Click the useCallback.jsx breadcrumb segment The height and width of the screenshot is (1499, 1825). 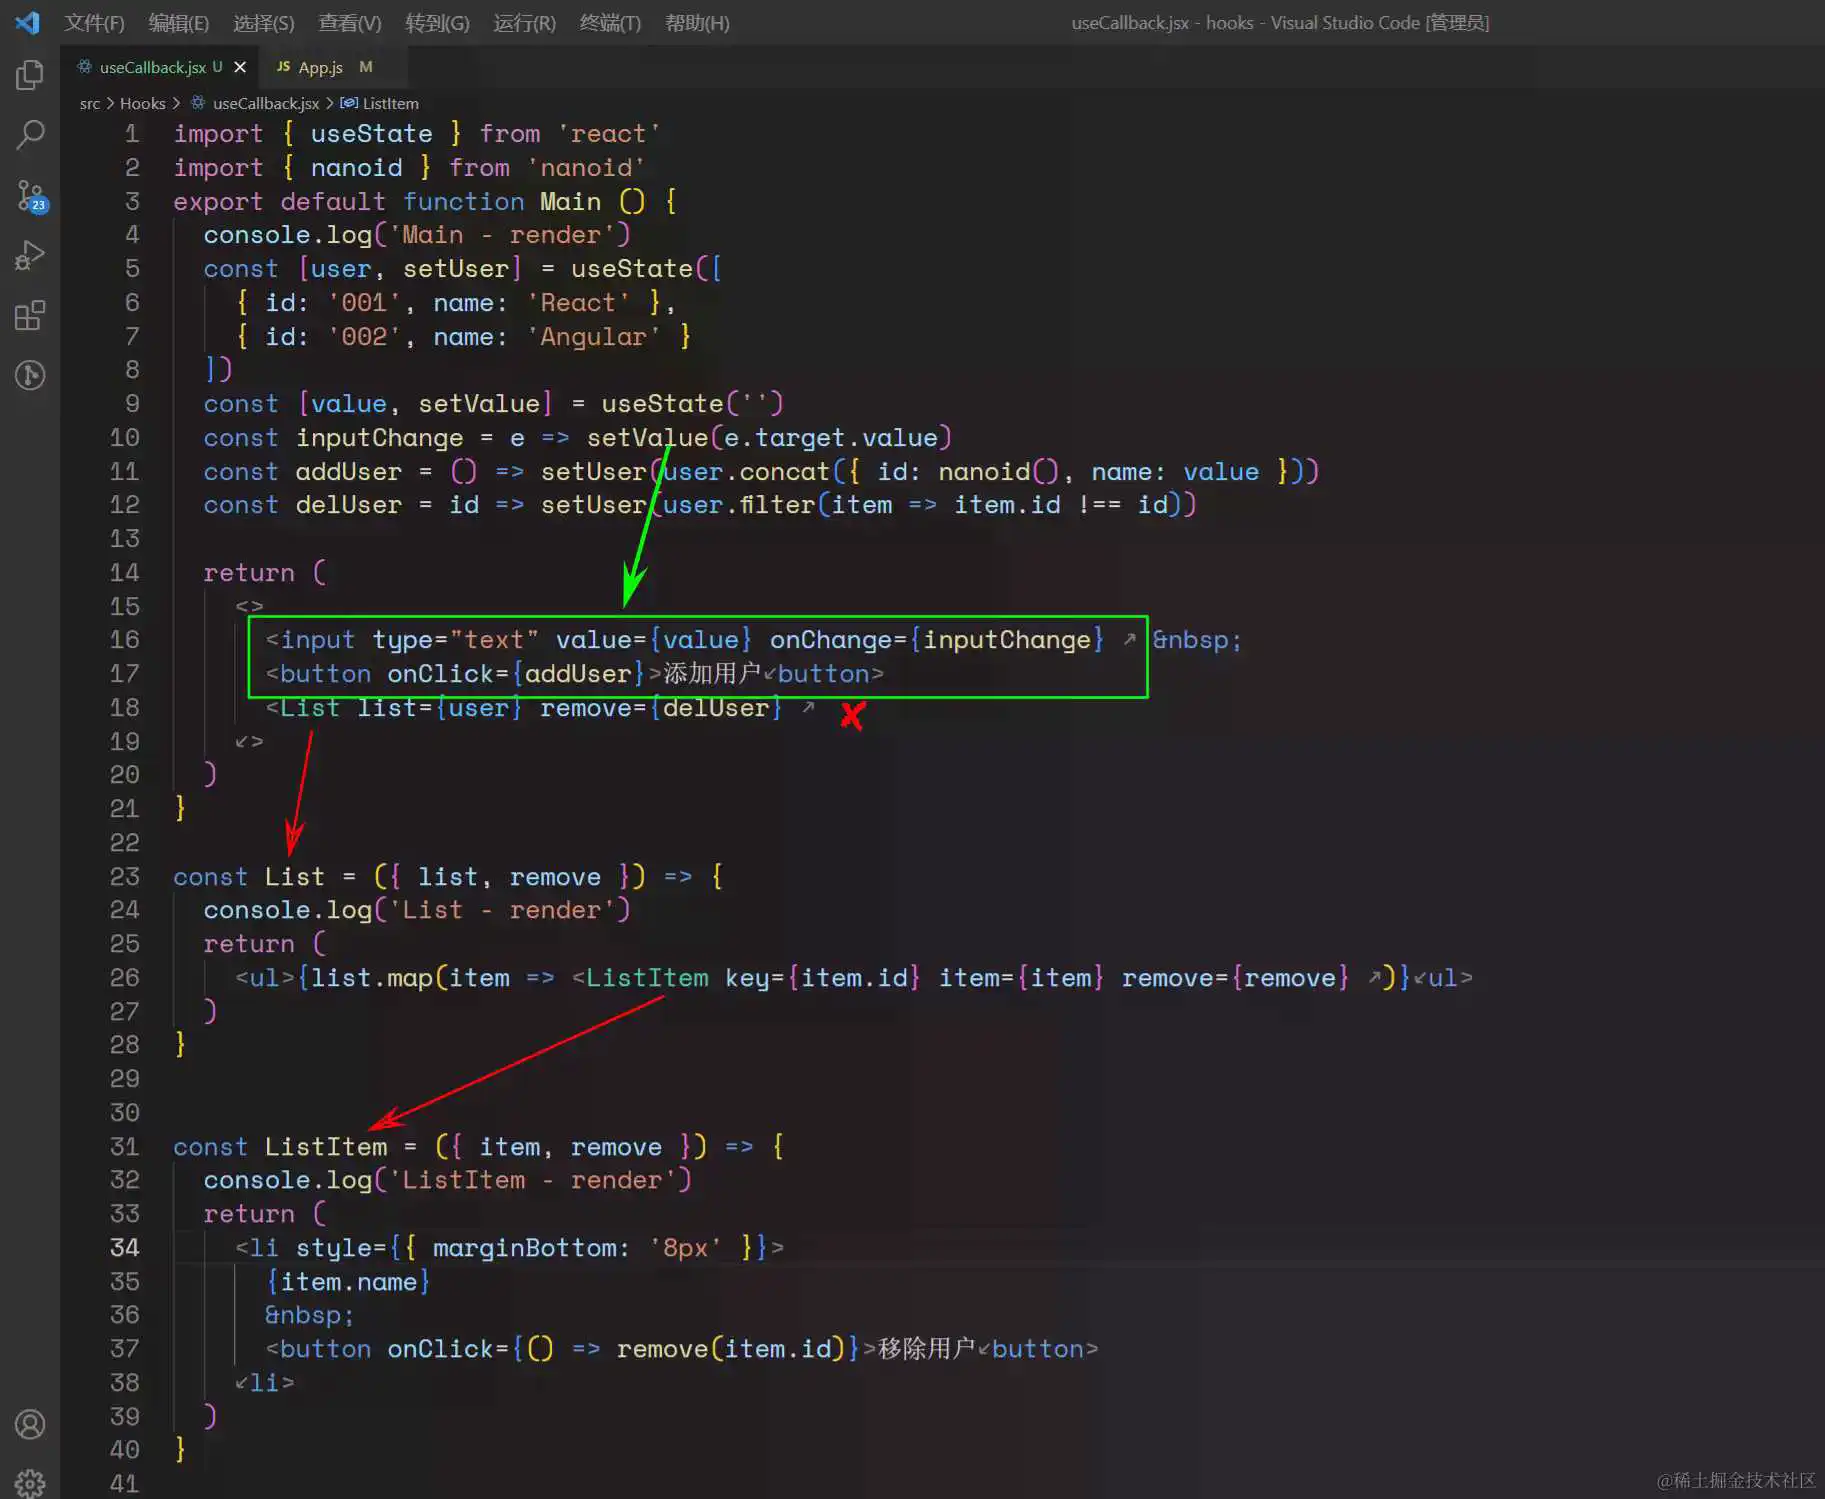pos(266,103)
